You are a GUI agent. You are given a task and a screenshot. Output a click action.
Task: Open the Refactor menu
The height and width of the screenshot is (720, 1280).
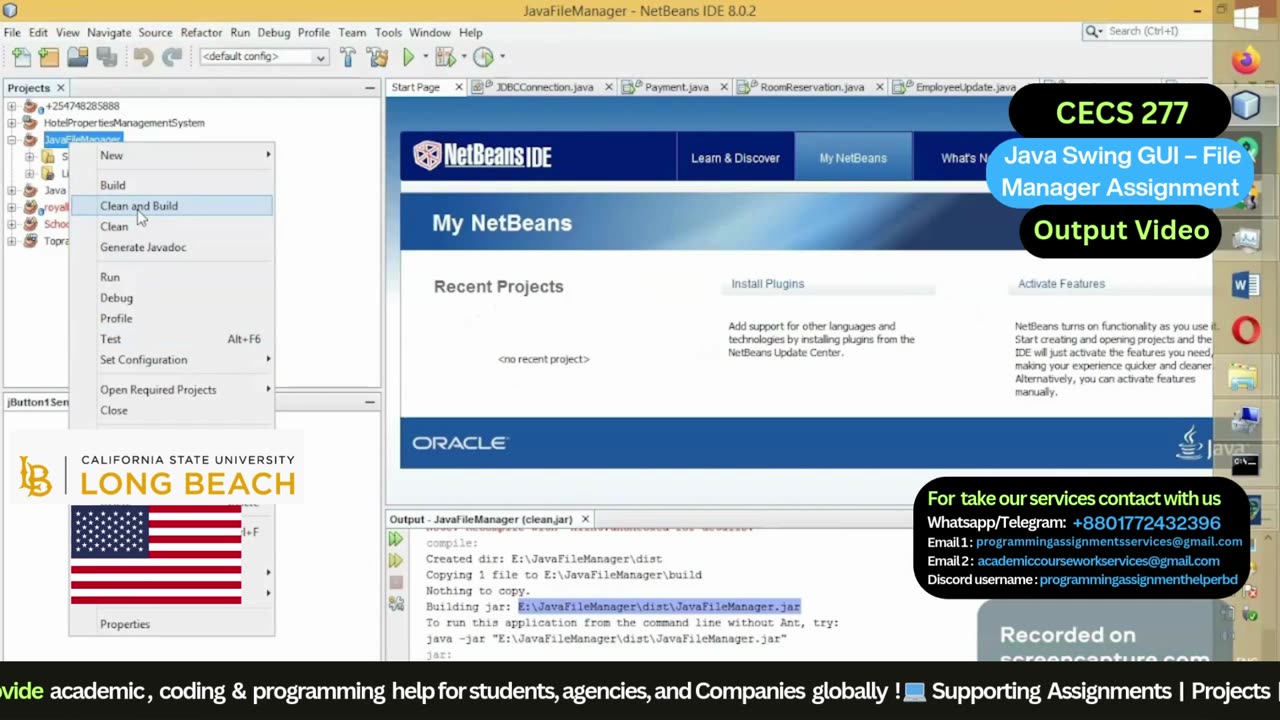(201, 32)
